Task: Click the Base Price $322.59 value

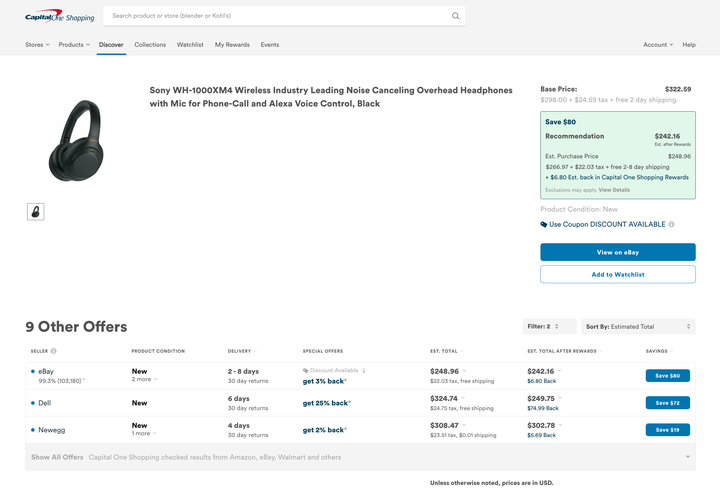Action: pyautogui.click(x=678, y=89)
